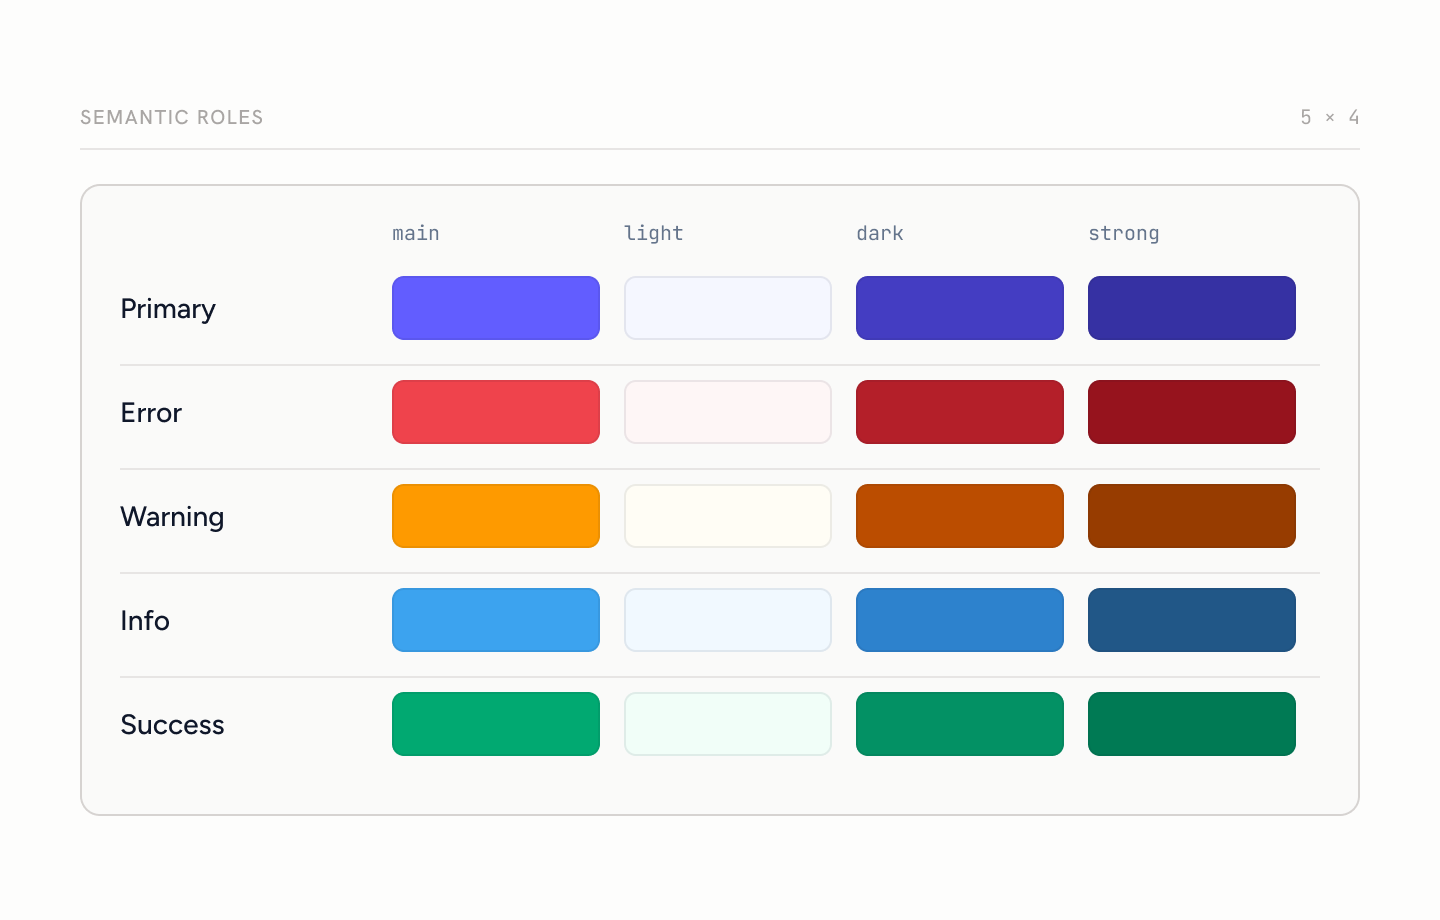
Task: Choose the Info strong swatch
Action: 1192,620
